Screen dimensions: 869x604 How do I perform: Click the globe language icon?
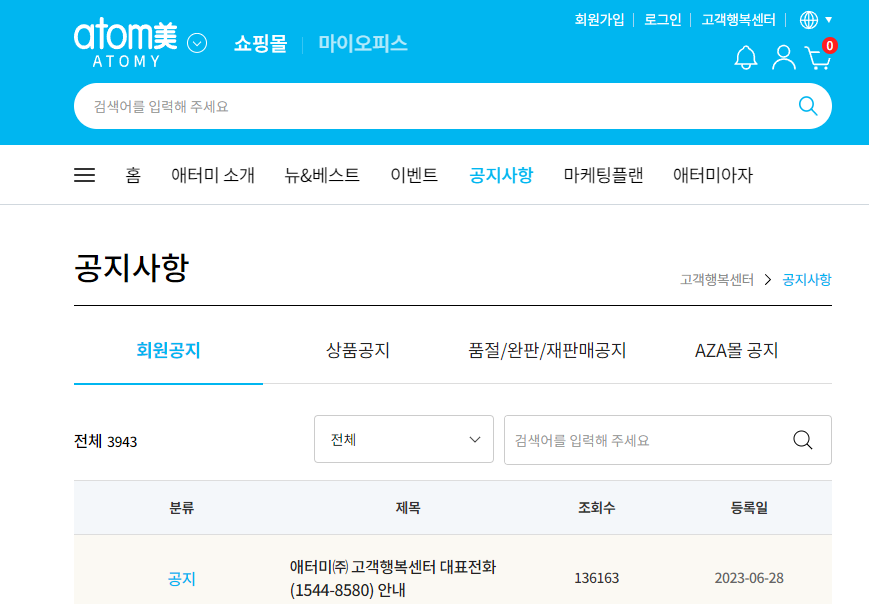809,20
